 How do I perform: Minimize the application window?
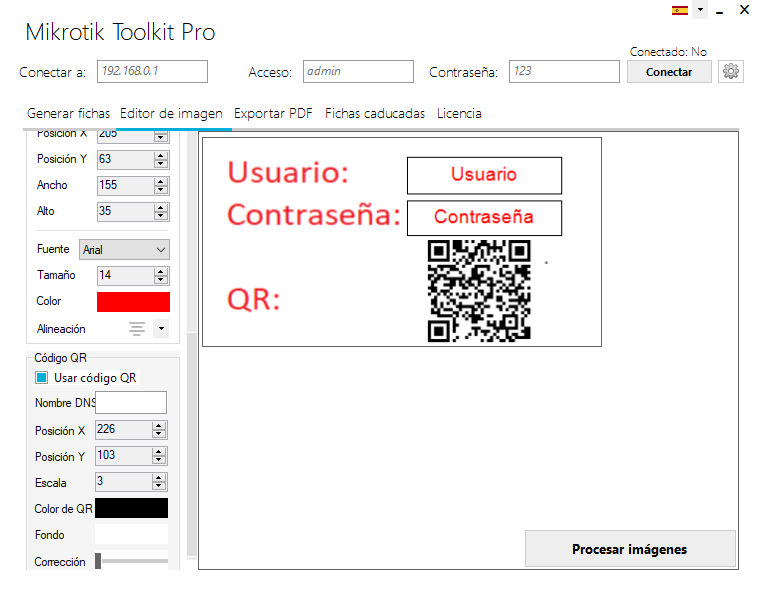click(x=720, y=11)
